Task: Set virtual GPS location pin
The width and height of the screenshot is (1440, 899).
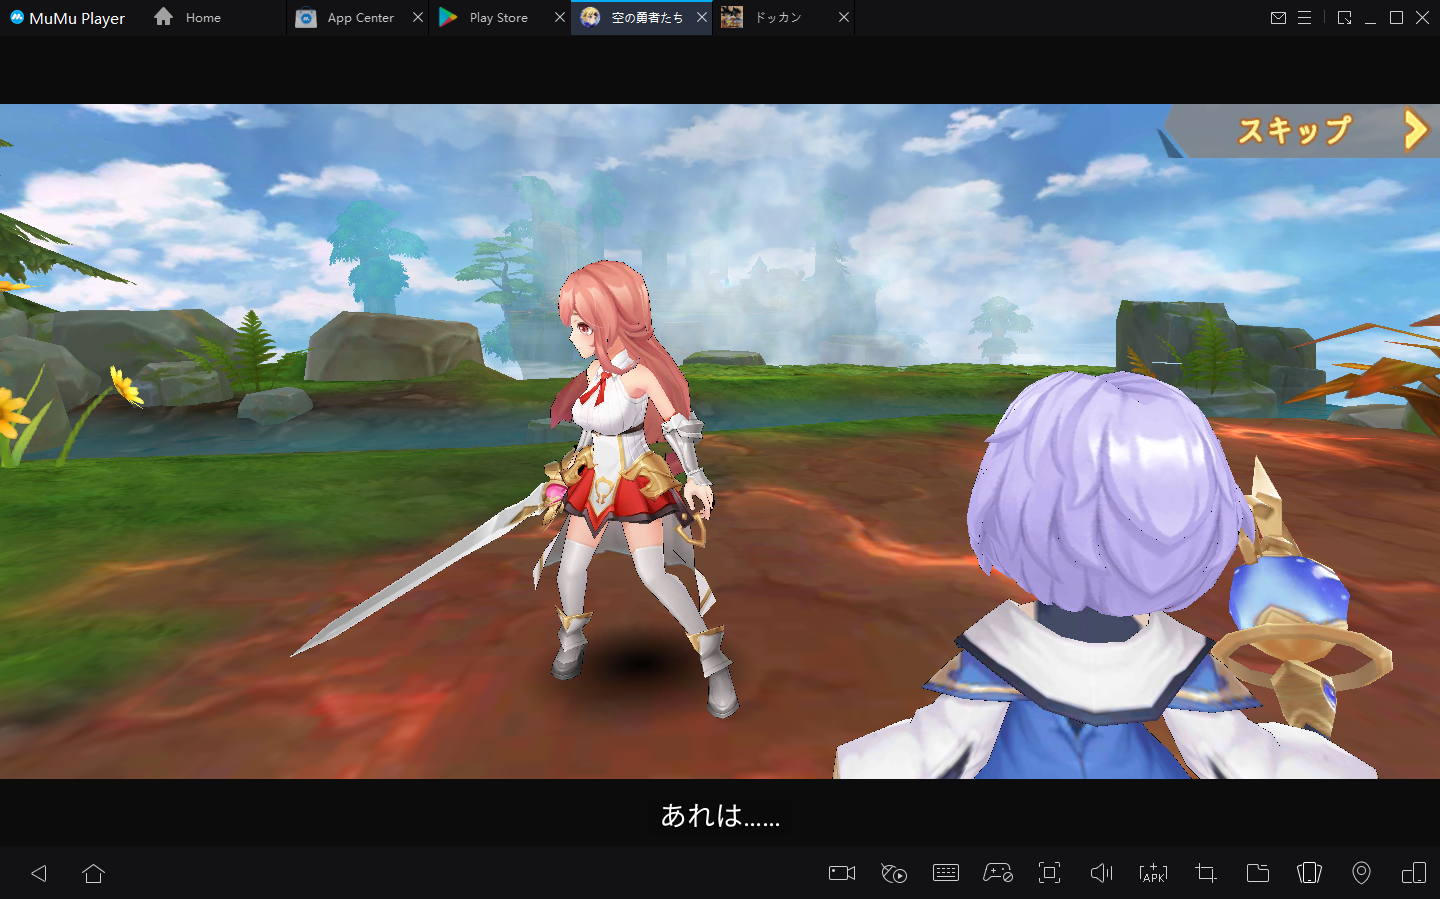Action: click(1361, 873)
